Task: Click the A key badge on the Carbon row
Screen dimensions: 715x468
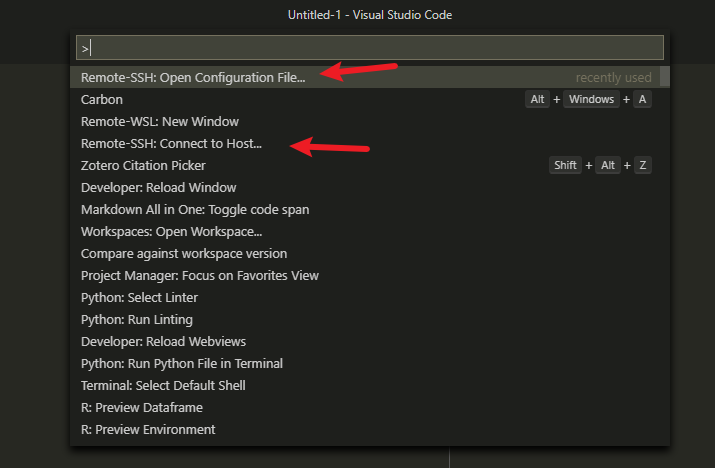Action: [x=642, y=99]
